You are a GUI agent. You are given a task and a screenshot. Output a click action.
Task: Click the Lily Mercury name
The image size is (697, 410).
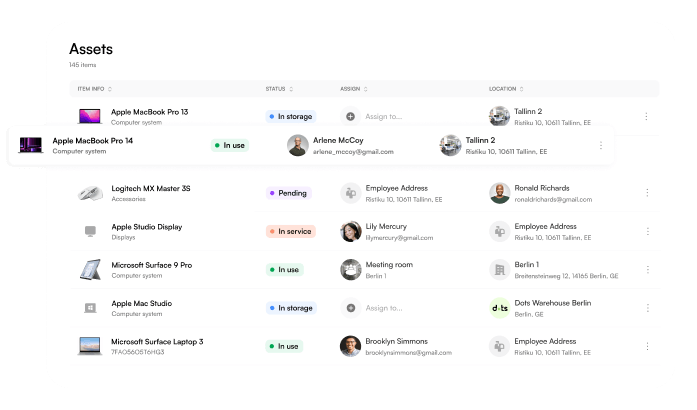(386, 226)
